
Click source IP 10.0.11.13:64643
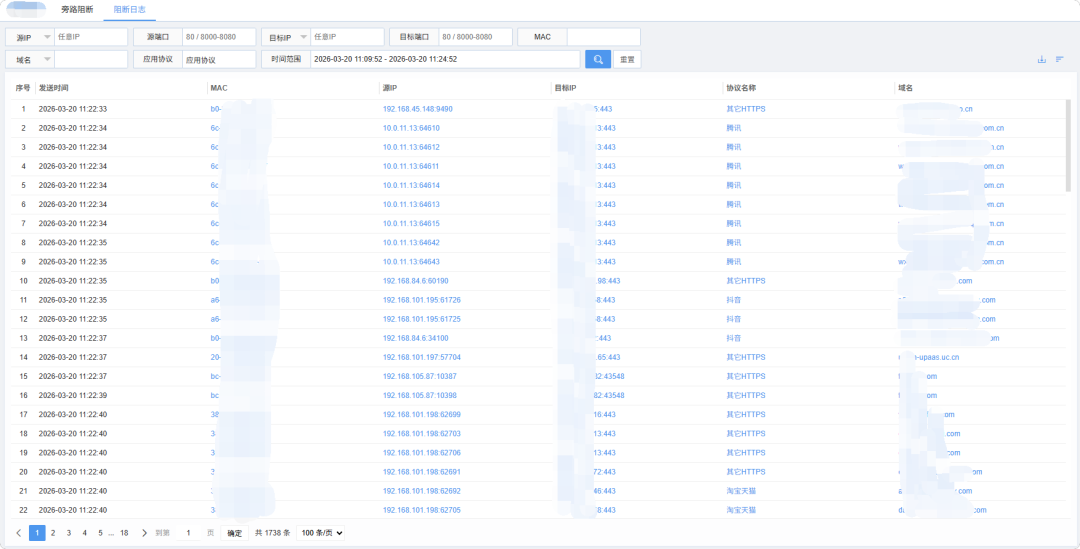tap(411, 262)
